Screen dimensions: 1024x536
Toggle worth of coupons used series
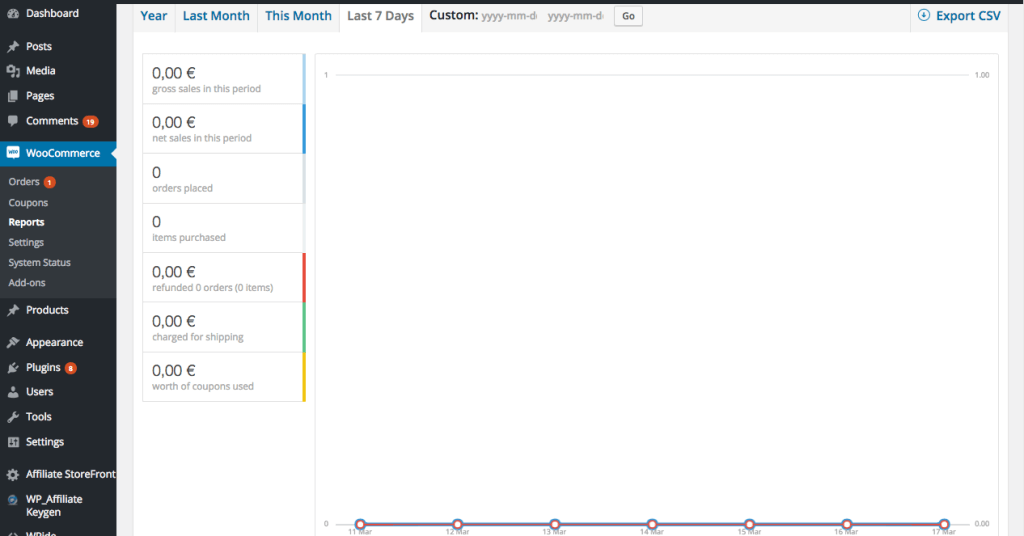pos(223,377)
